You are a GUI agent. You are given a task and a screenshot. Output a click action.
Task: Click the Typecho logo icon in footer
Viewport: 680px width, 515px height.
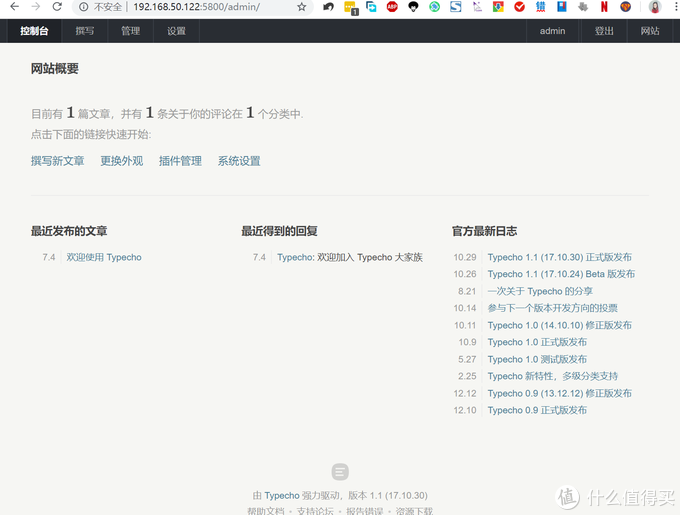340,472
